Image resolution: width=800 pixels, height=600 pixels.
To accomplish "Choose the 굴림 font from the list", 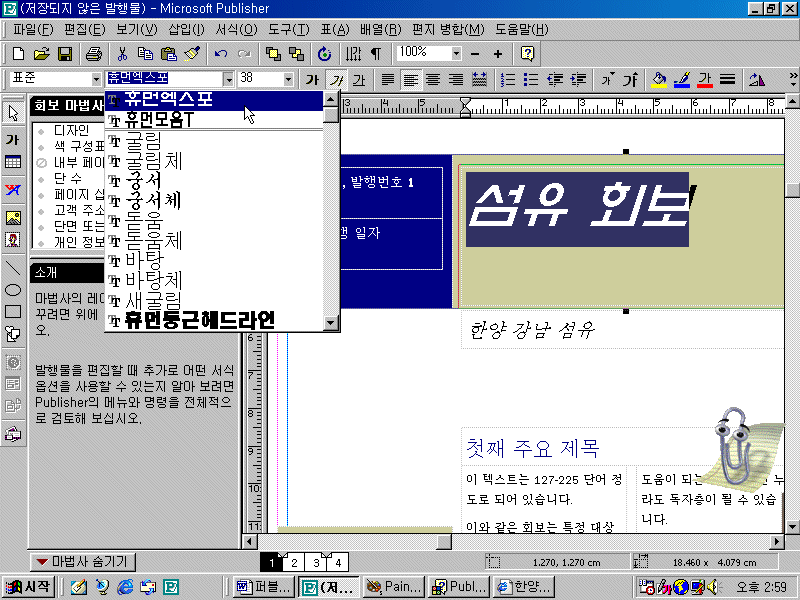I will pyautogui.click(x=214, y=141).
